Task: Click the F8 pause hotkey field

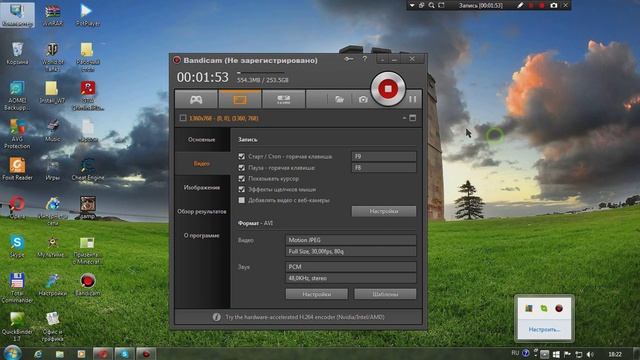Action: (384, 167)
